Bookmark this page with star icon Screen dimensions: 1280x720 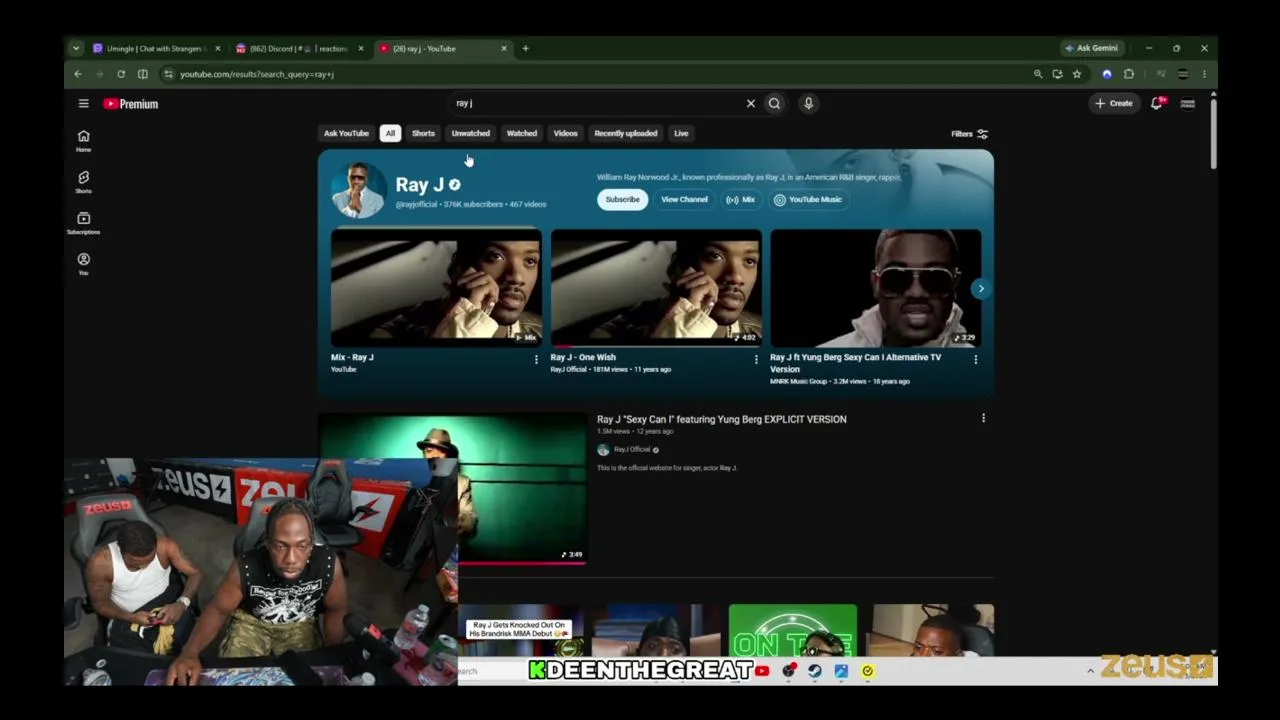1077,74
